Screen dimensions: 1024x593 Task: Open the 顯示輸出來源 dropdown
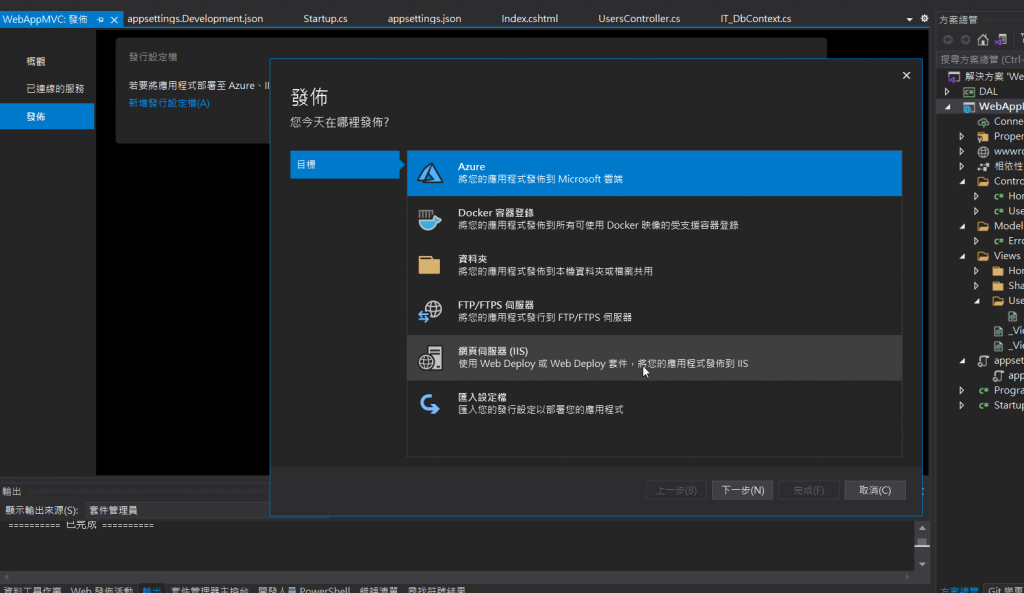pyautogui.click(x=178, y=510)
